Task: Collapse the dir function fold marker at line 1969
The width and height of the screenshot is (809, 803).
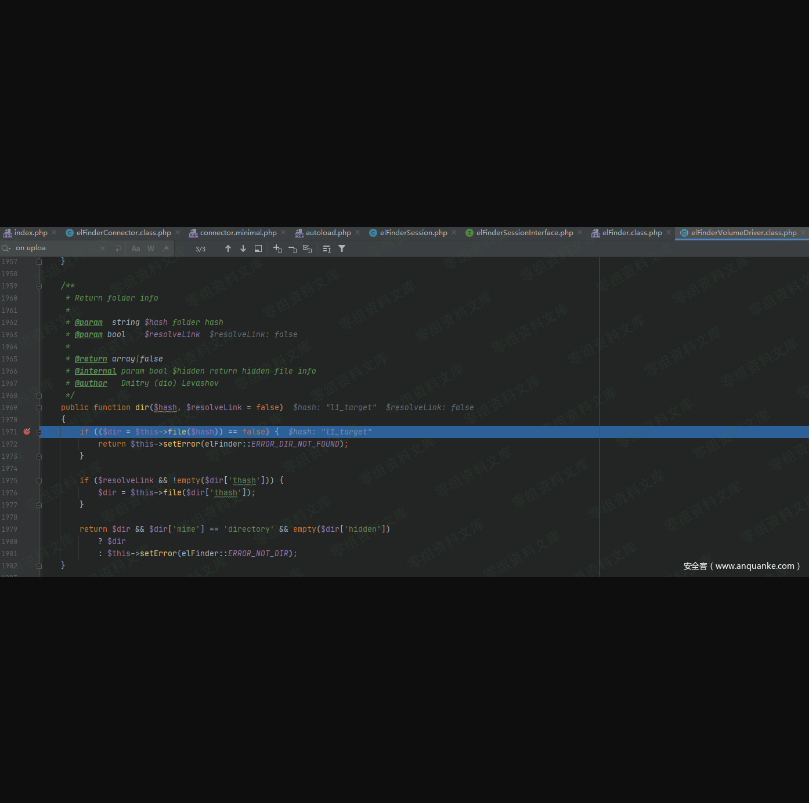Action: [x=39, y=408]
